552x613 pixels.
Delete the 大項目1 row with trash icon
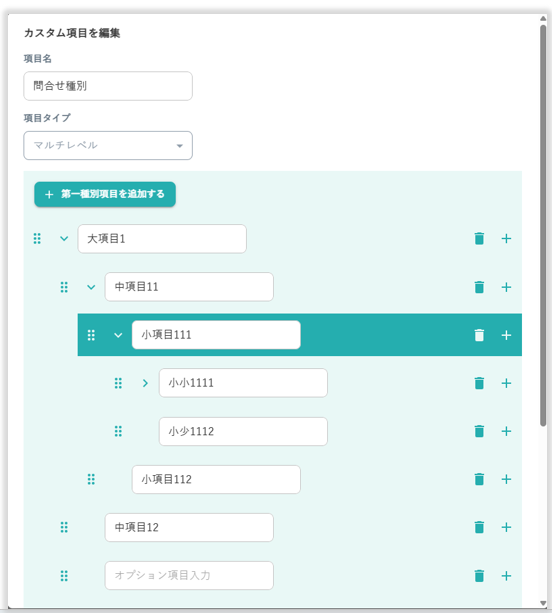pos(479,238)
